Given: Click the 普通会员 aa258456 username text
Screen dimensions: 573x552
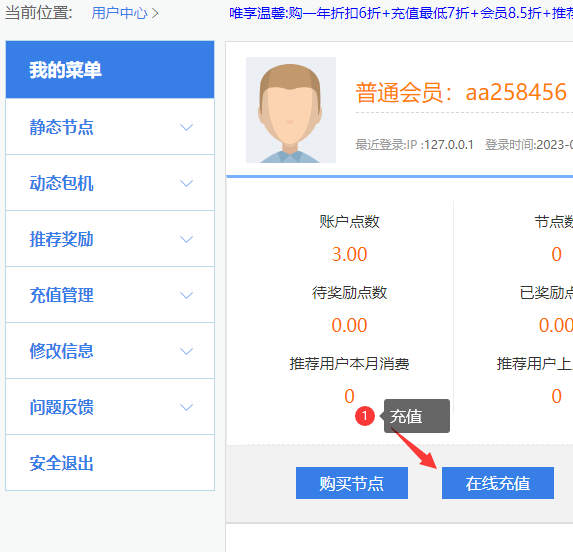Looking at the screenshot, I should point(461,92).
